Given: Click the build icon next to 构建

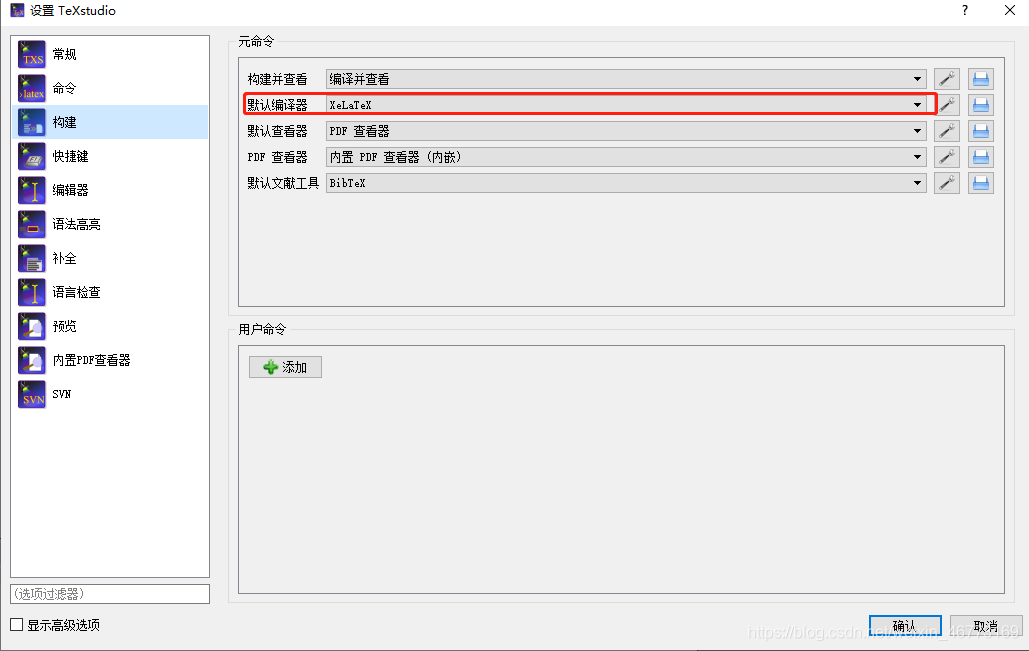Looking at the screenshot, I should click(32, 123).
